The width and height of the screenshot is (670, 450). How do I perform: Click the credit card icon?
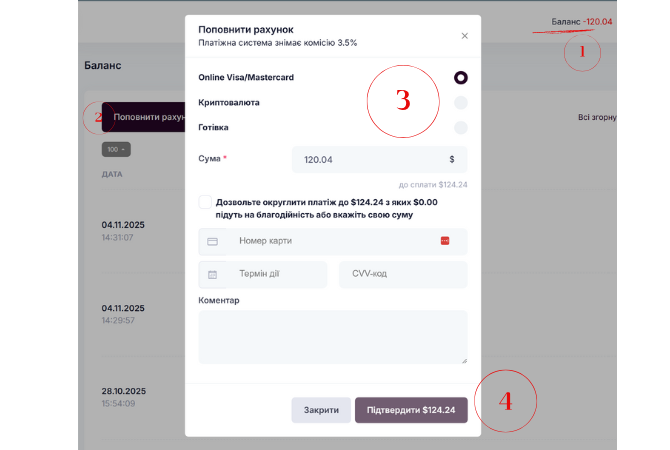pos(213,241)
